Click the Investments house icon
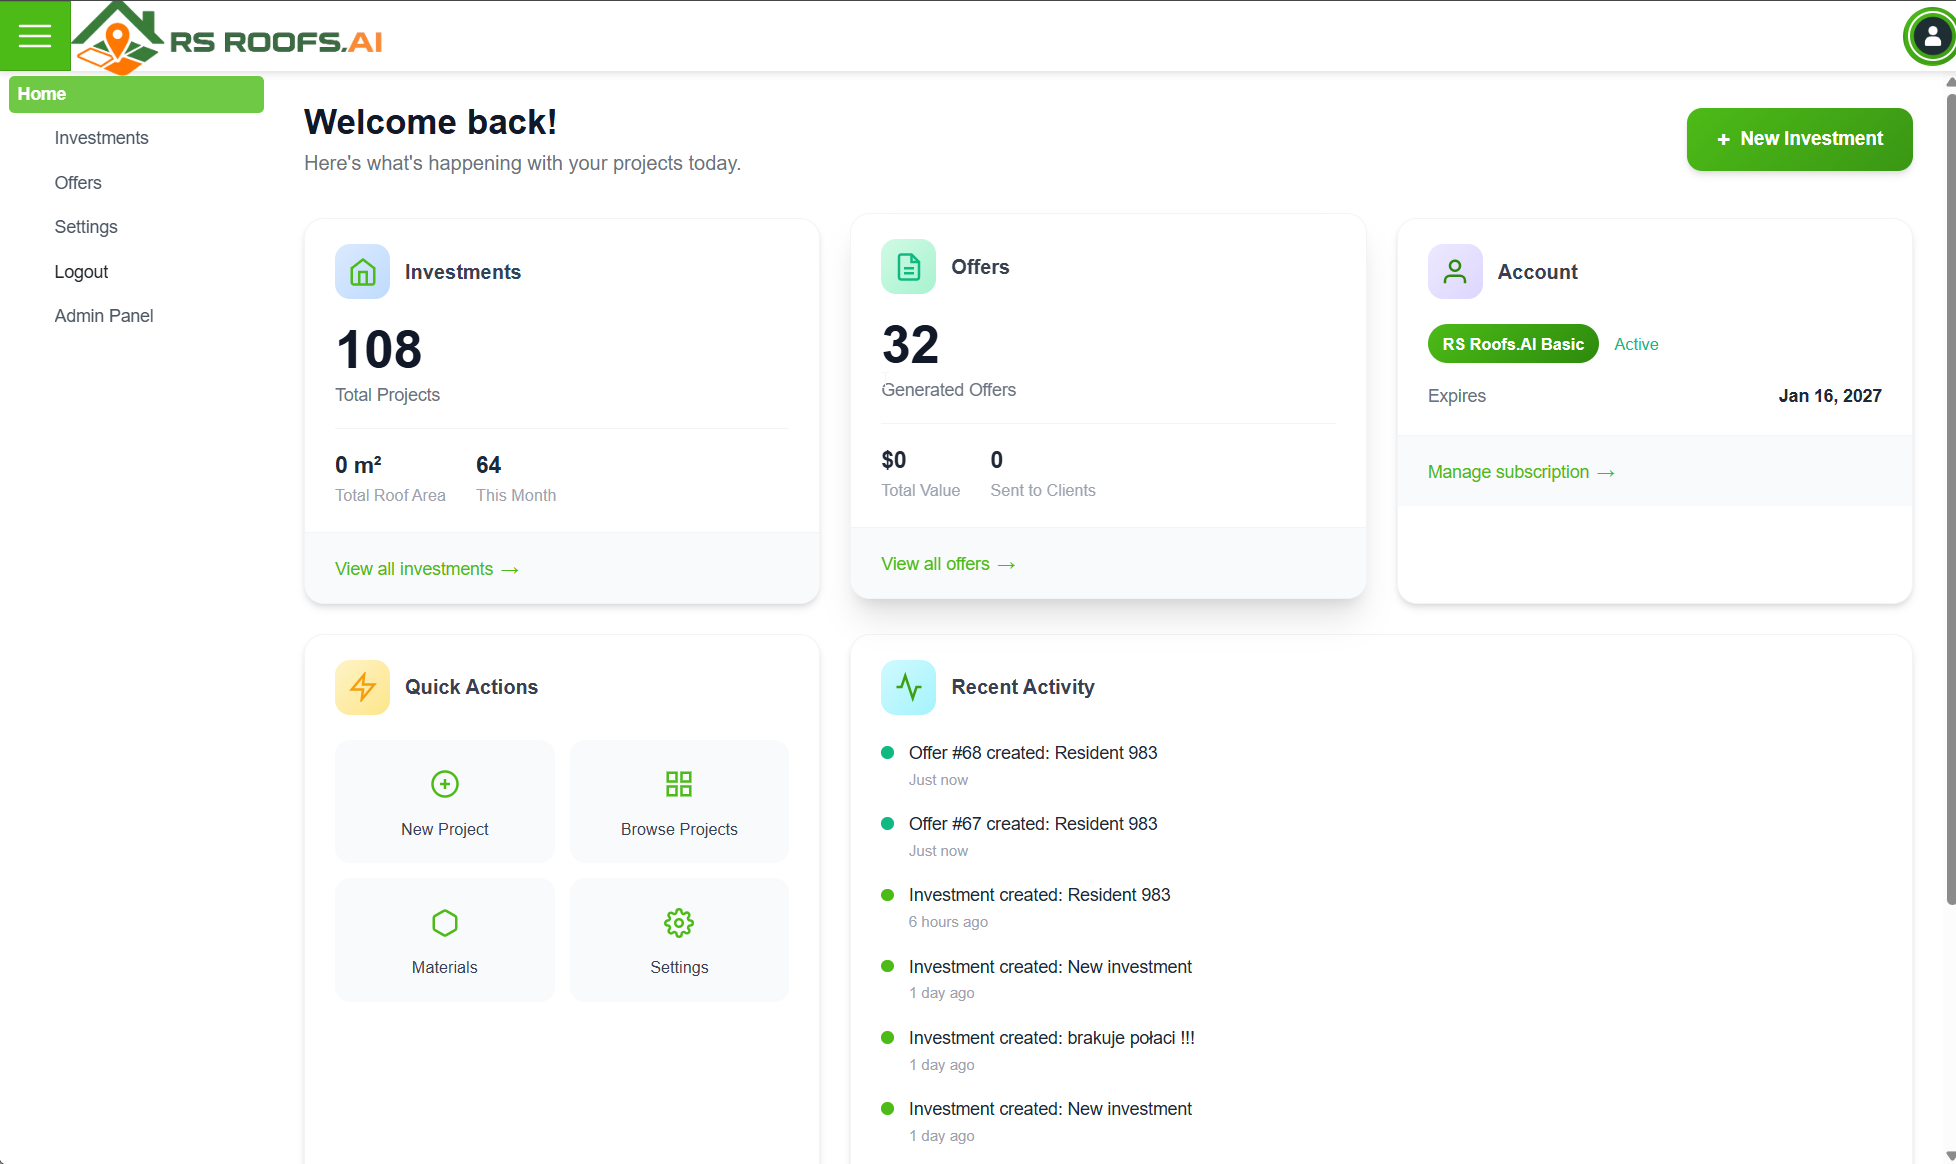 (362, 271)
